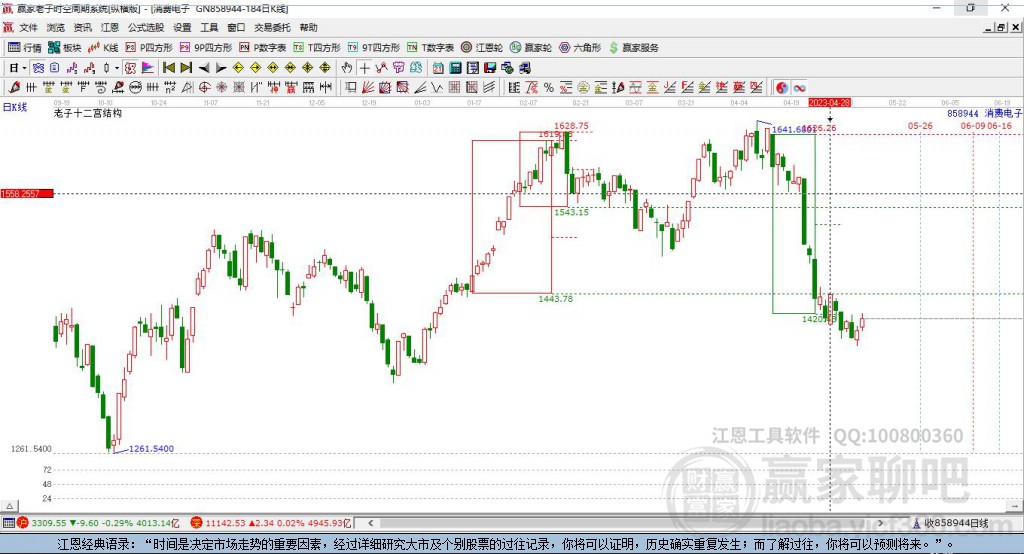
Task: Toggle the crosshair cursor tool
Action: 364,68
